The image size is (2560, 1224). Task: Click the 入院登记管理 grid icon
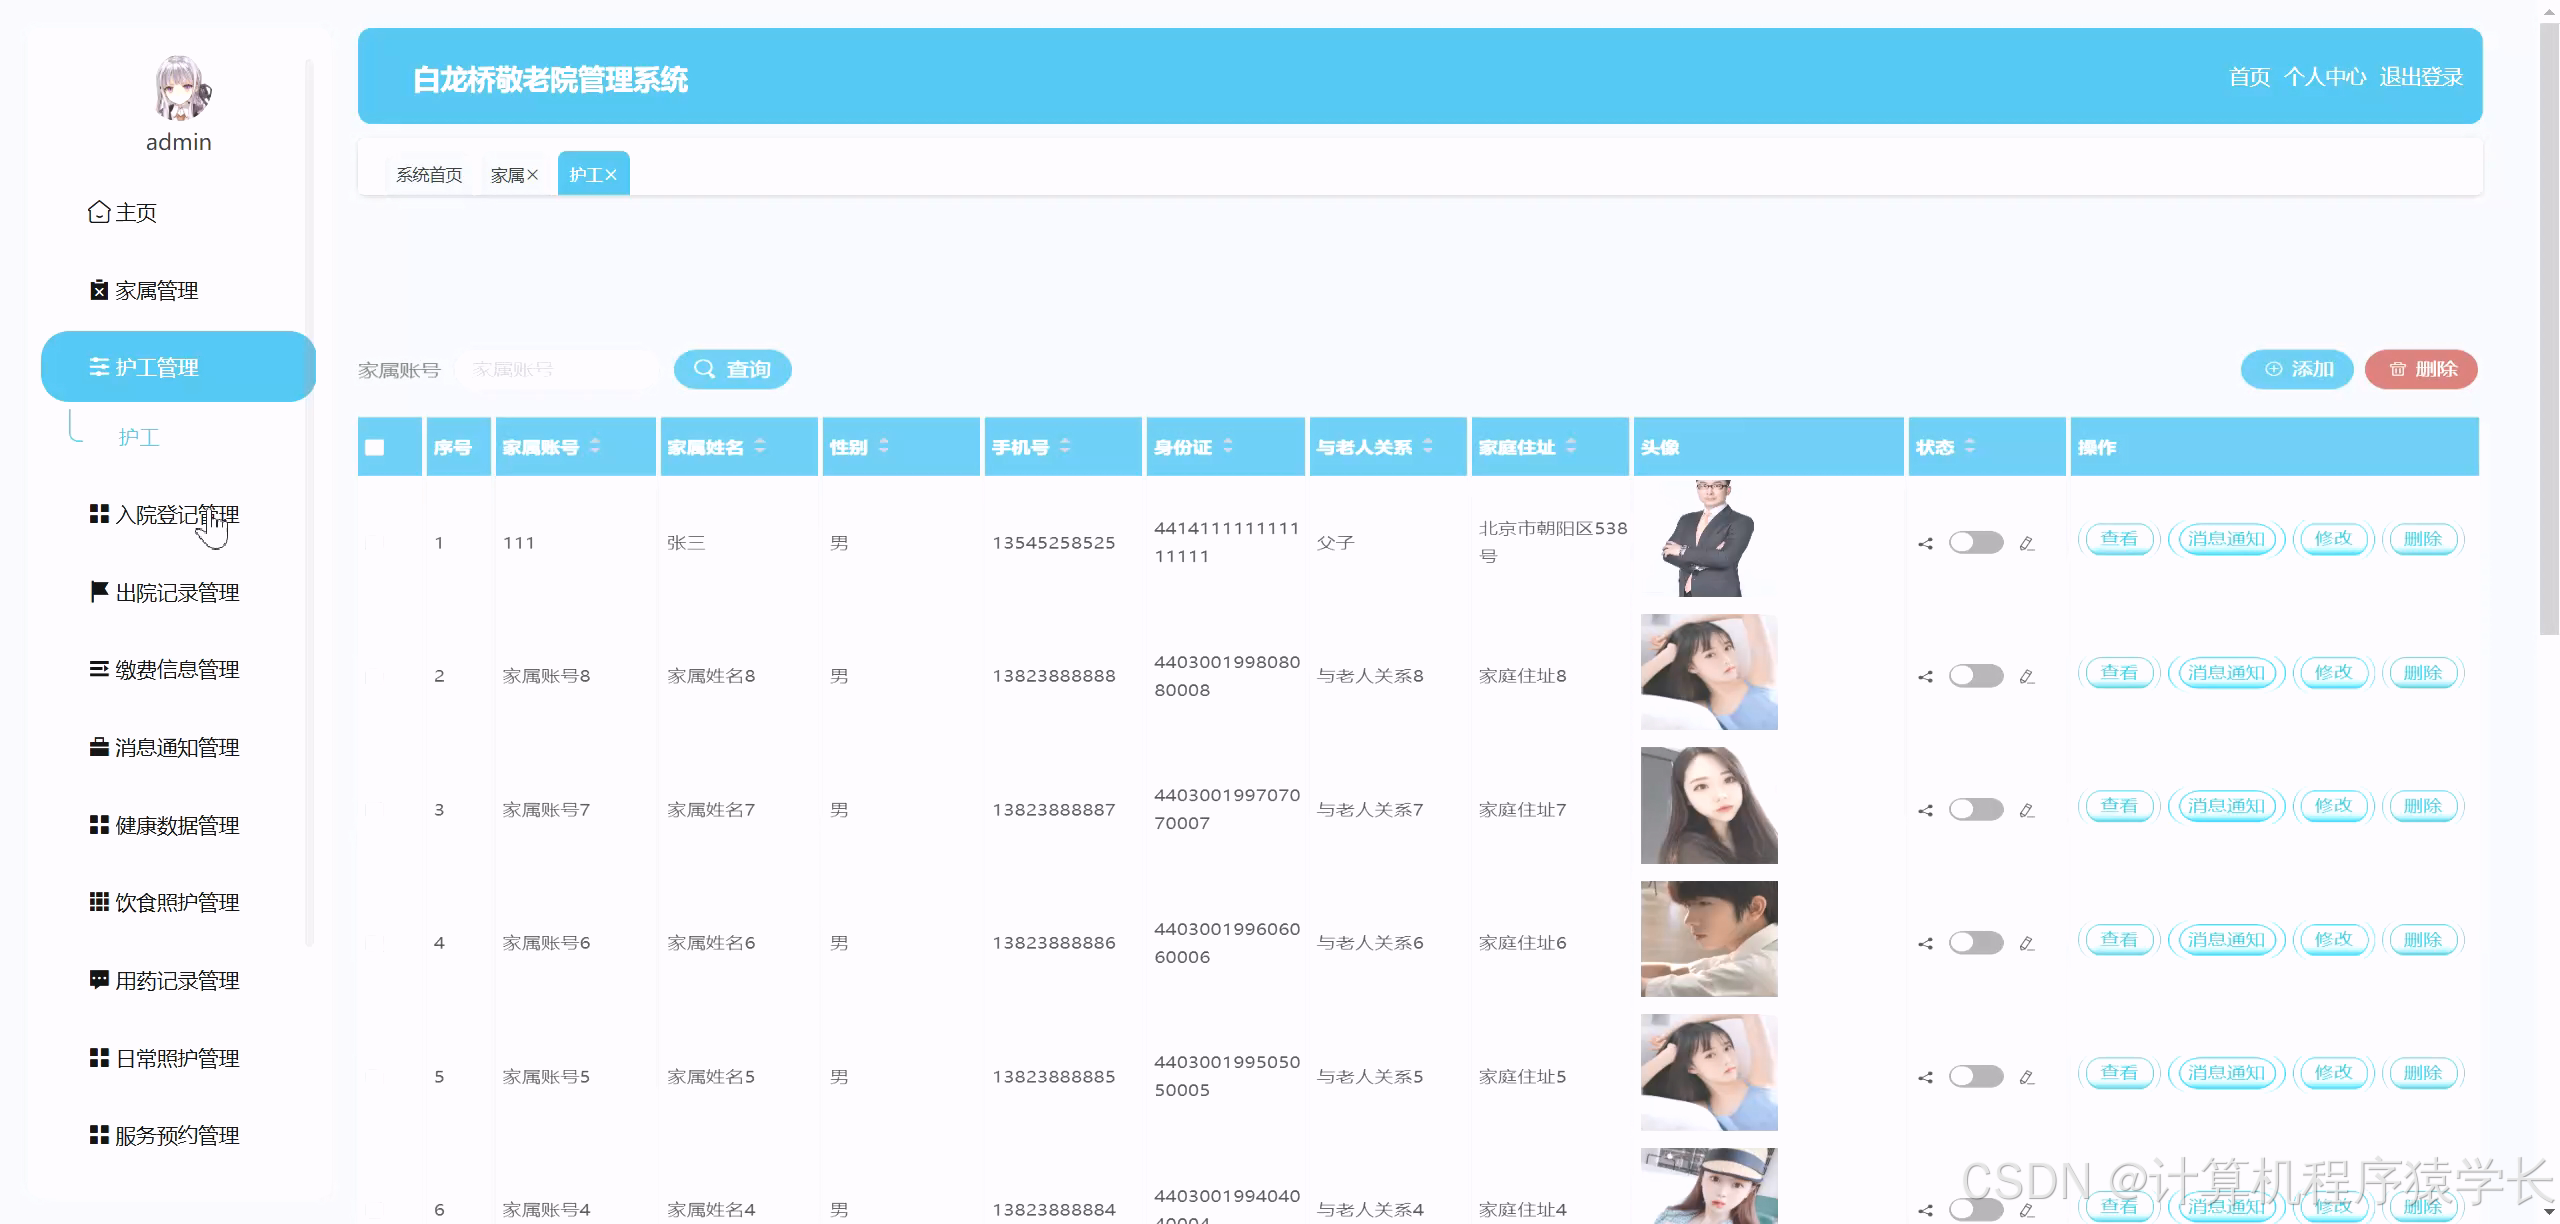(99, 514)
